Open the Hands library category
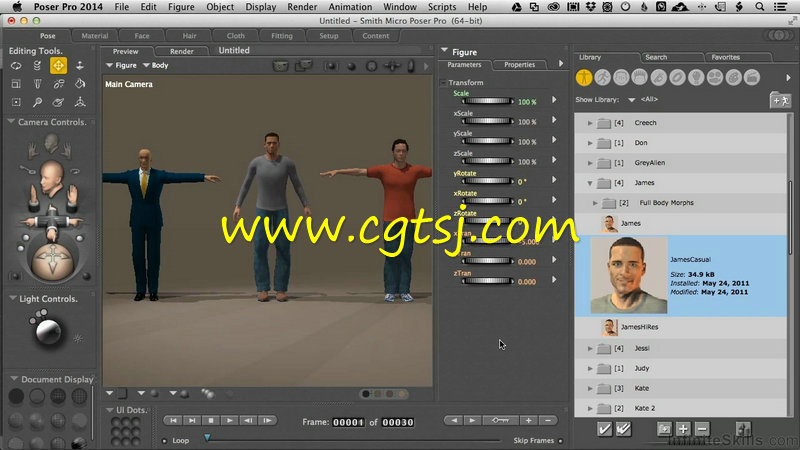Image resolution: width=800 pixels, height=450 pixels. [x=659, y=78]
